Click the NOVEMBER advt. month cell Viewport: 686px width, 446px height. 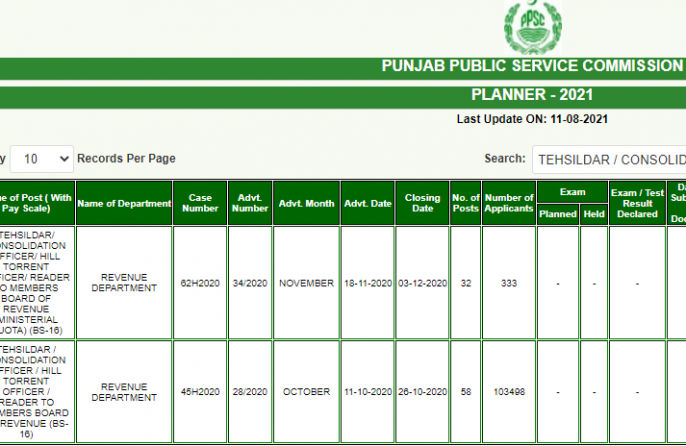click(x=306, y=283)
